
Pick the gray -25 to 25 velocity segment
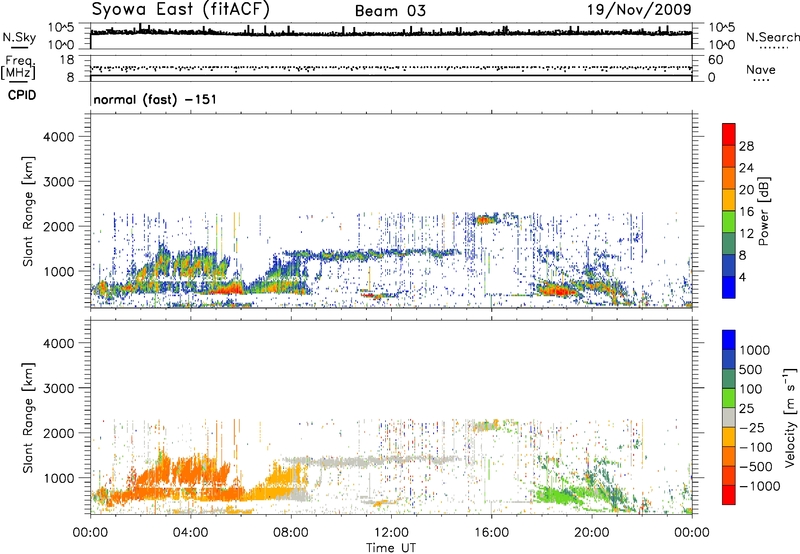[729, 418]
